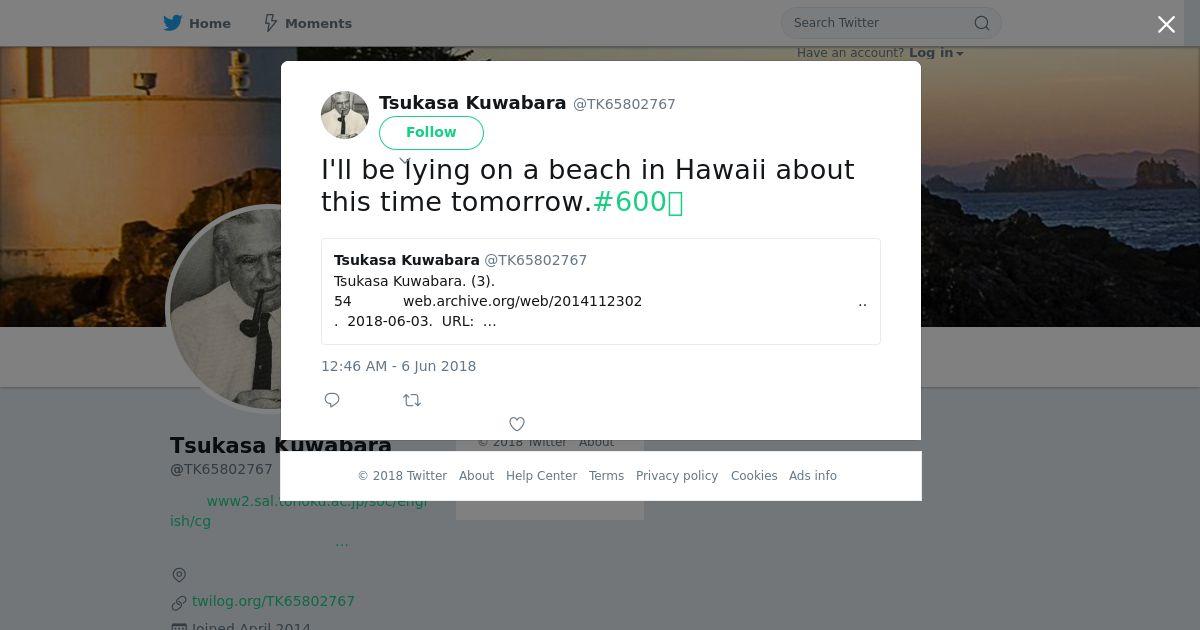Open the Privacy policy link
1200x630 pixels.
pyautogui.click(x=677, y=476)
